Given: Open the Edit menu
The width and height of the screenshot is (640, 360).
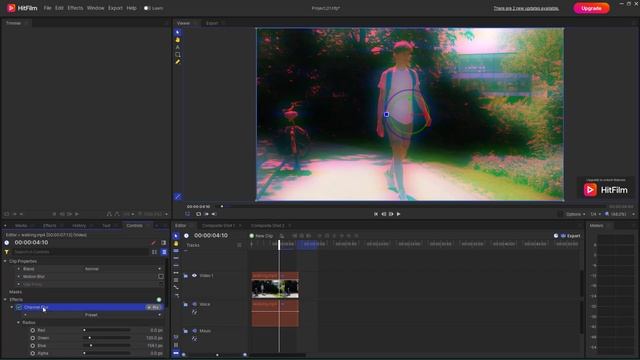Looking at the screenshot, I should [59, 8].
